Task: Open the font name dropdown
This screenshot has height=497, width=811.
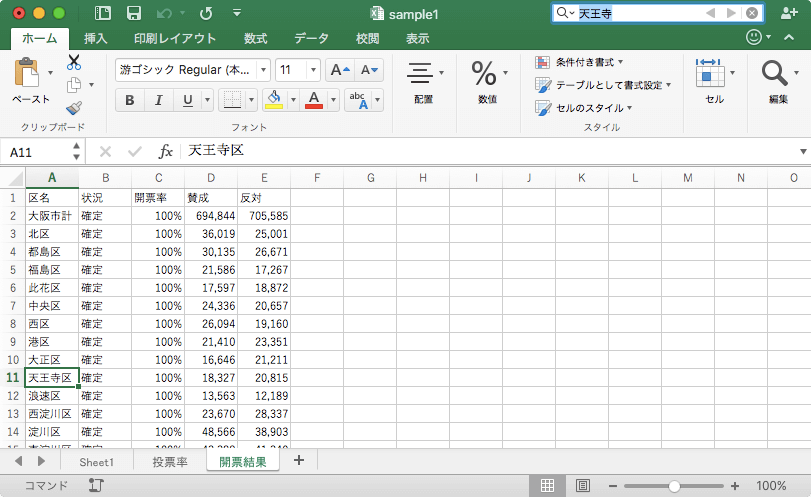Action: point(263,70)
